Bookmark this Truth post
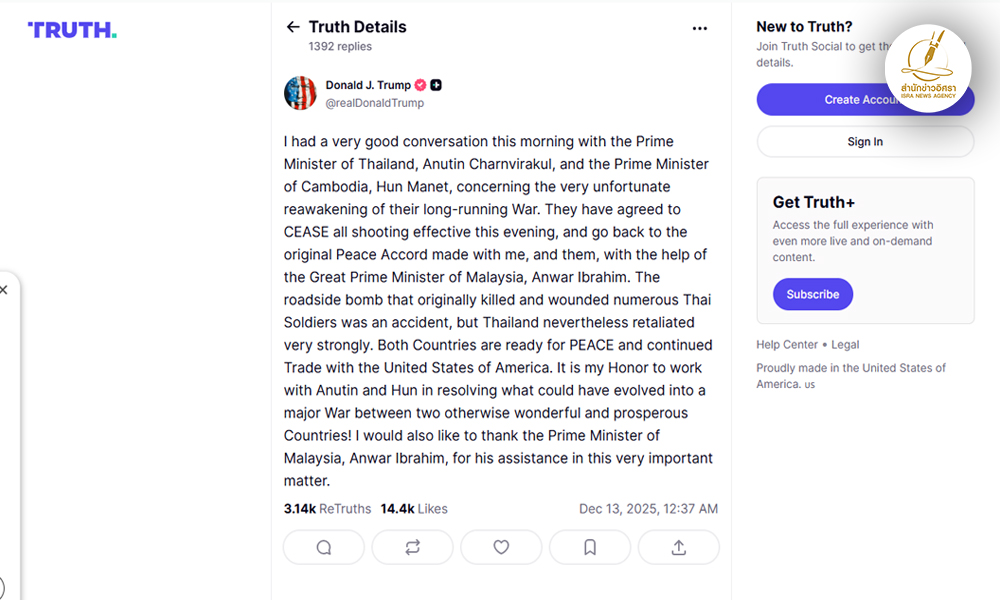The image size is (1000, 600). [590, 547]
